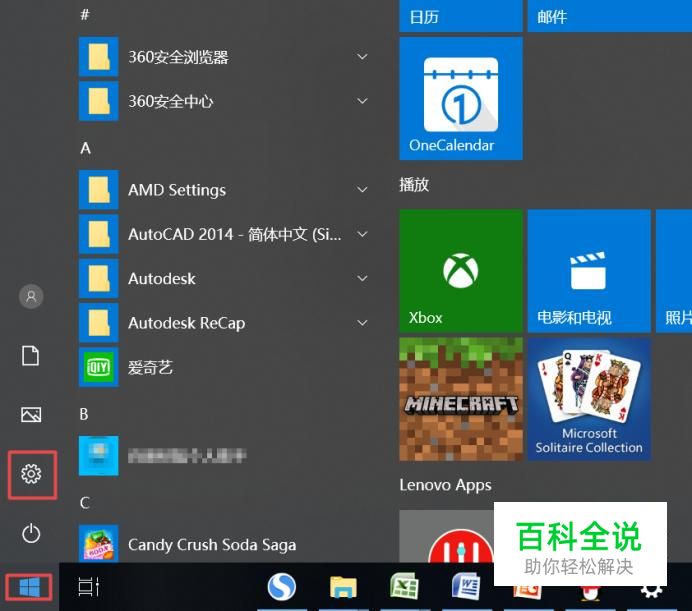Click the 播放 group title
This screenshot has width=692, height=611.
point(414,185)
